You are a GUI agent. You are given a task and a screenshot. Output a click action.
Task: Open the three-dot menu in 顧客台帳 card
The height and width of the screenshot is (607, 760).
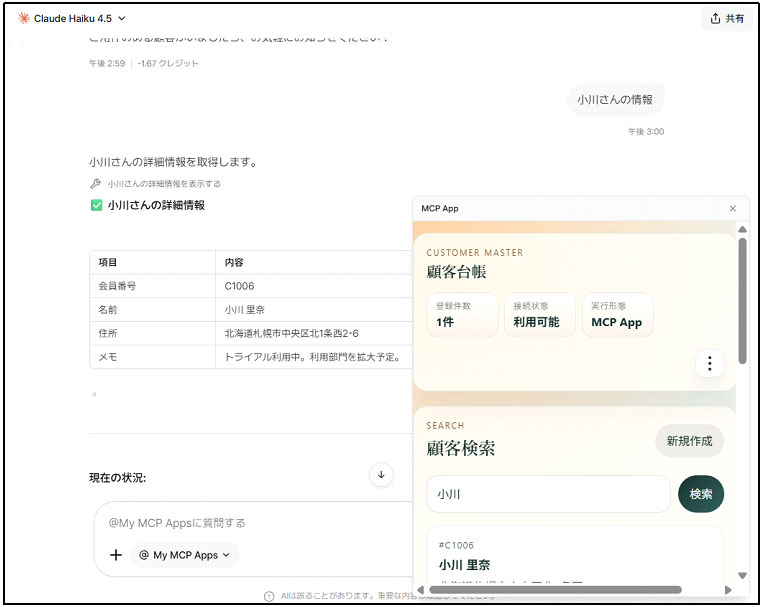click(x=710, y=363)
